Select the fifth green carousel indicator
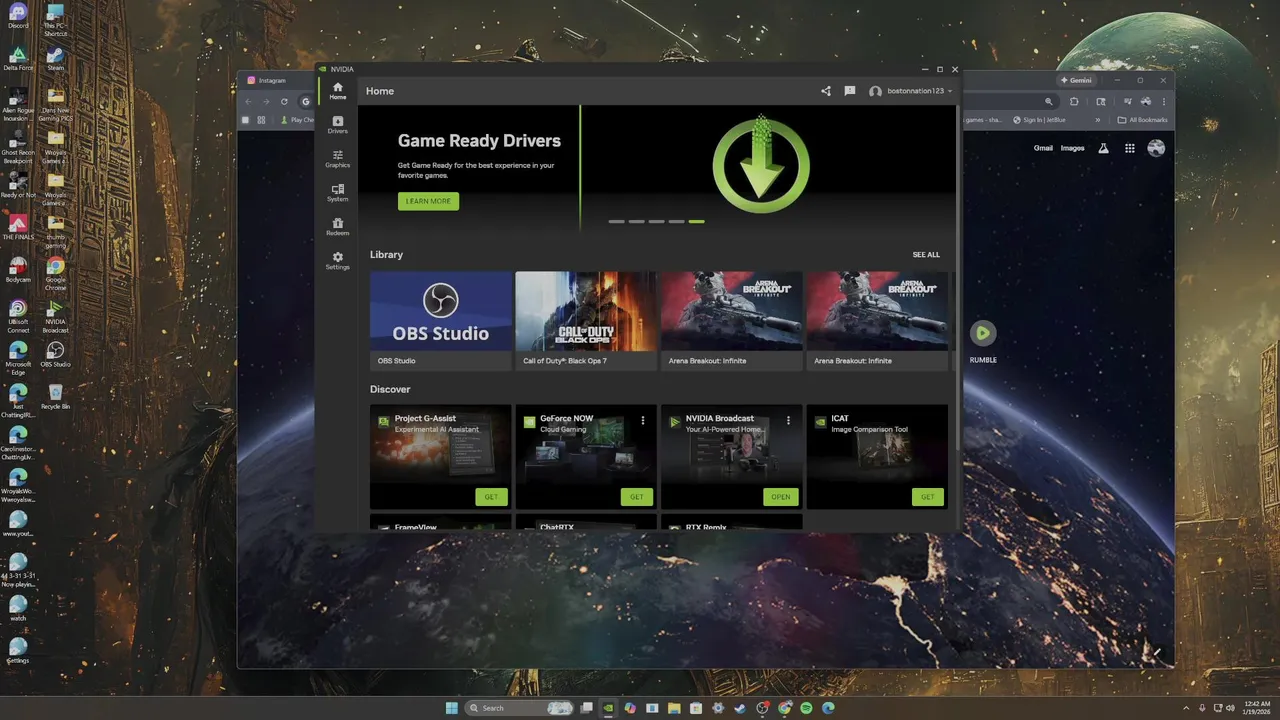The height and width of the screenshot is (720, 1280). pos(696,221)
